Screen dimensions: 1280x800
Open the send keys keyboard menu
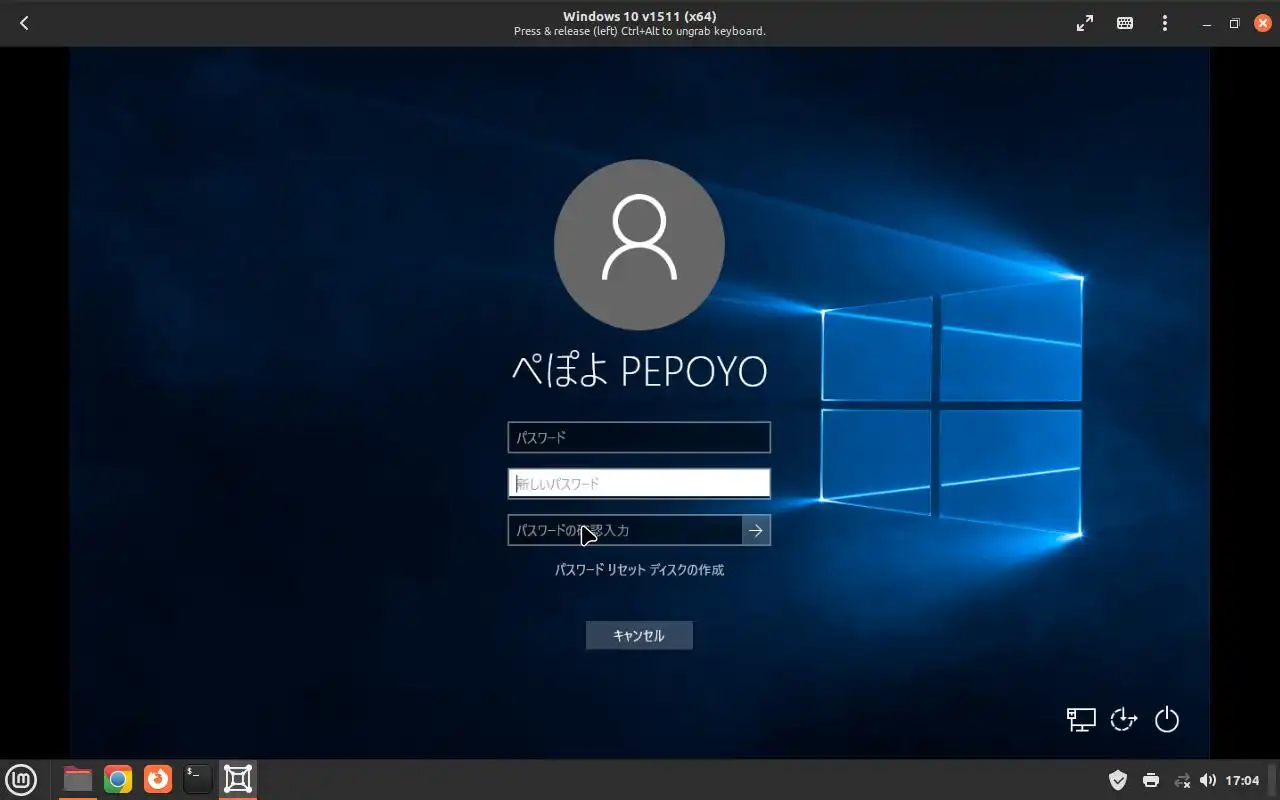(x=1125, y=23)
